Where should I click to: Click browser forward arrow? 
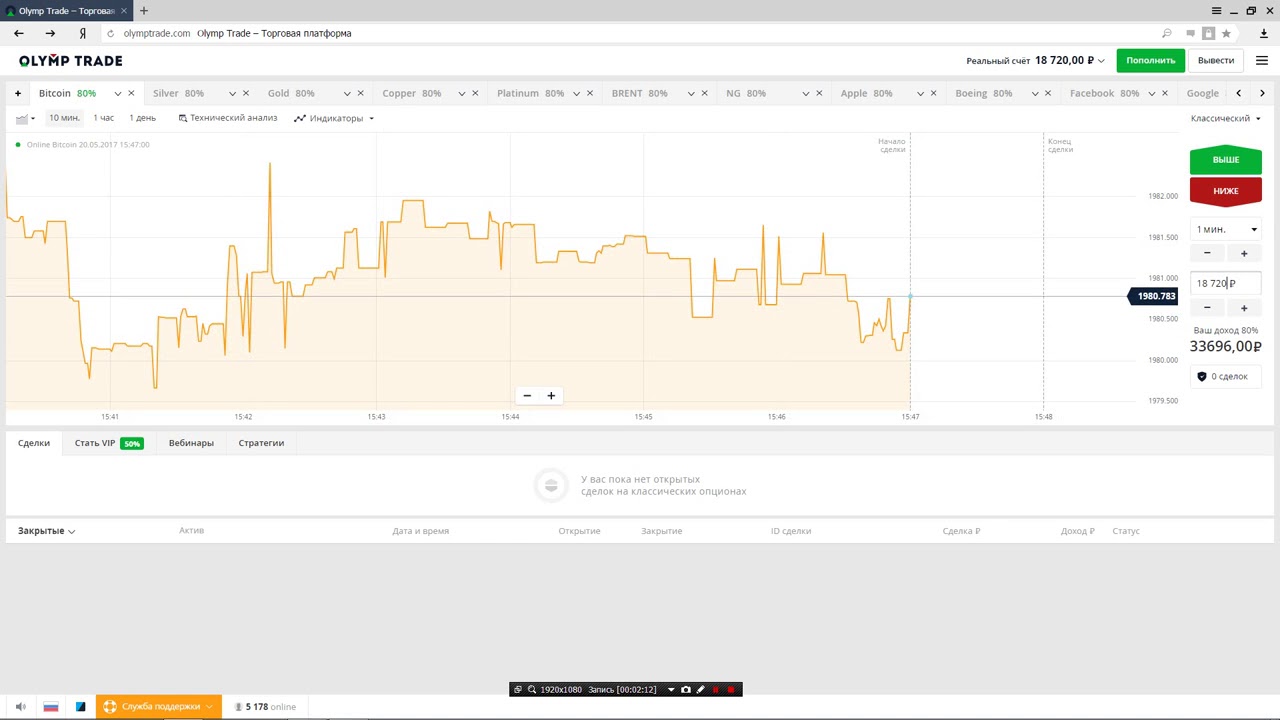pos(50,33)
